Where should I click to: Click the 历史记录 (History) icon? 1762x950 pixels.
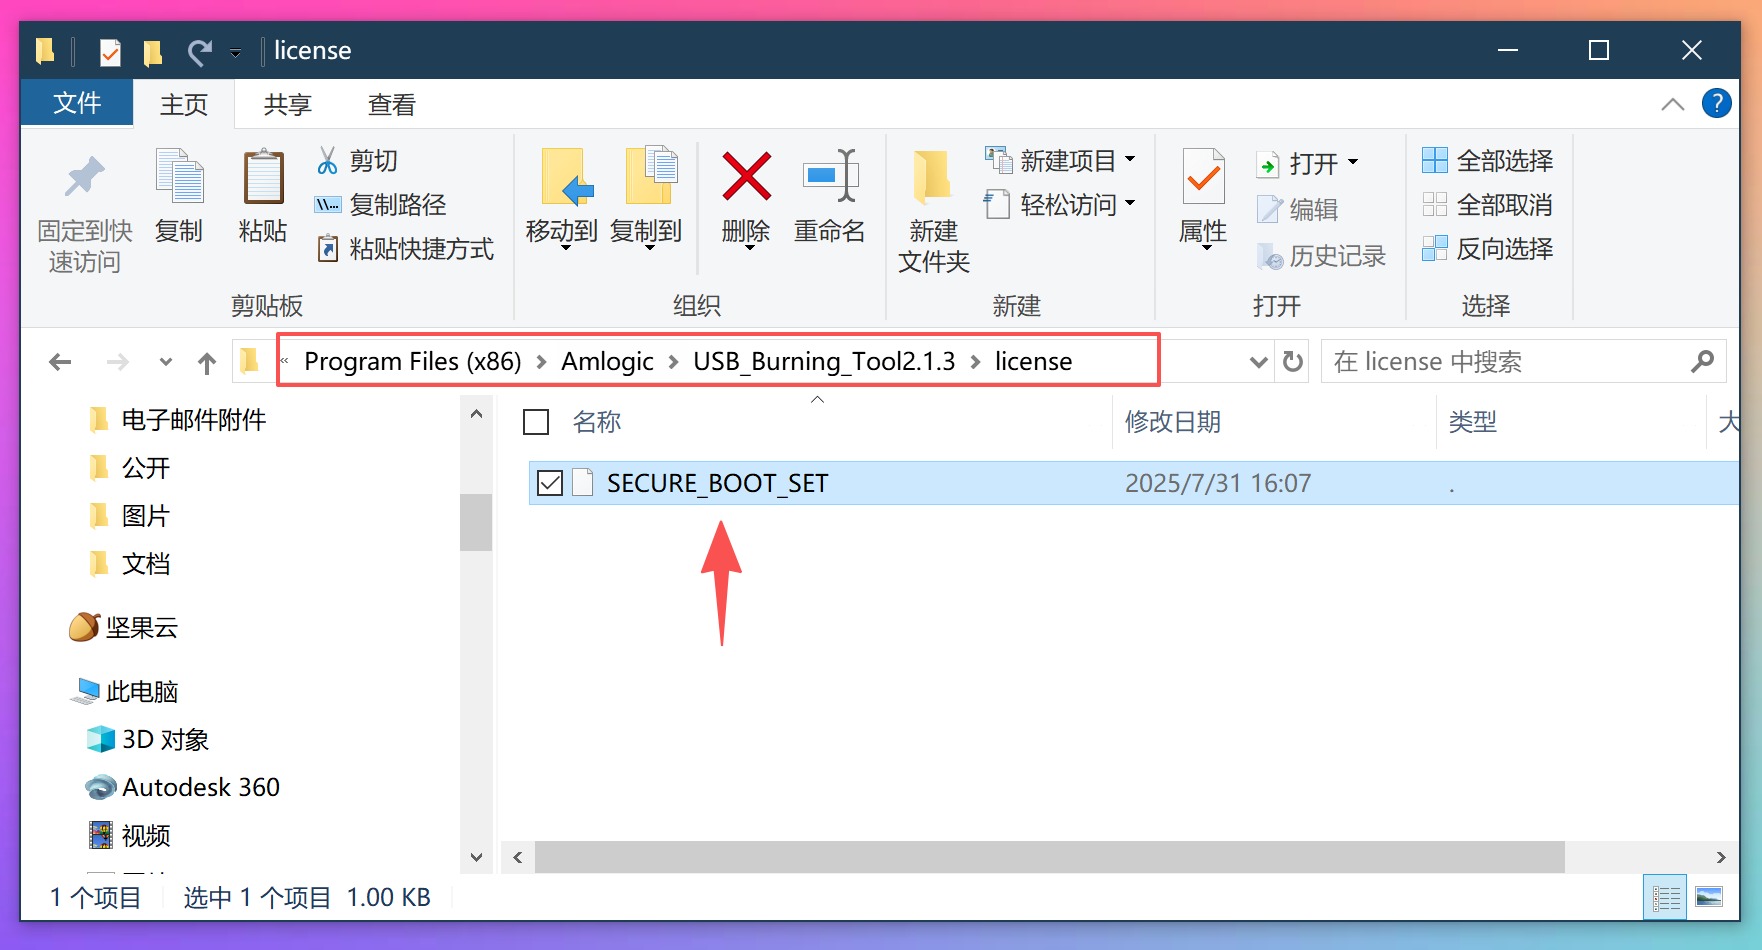[1271, 256]
